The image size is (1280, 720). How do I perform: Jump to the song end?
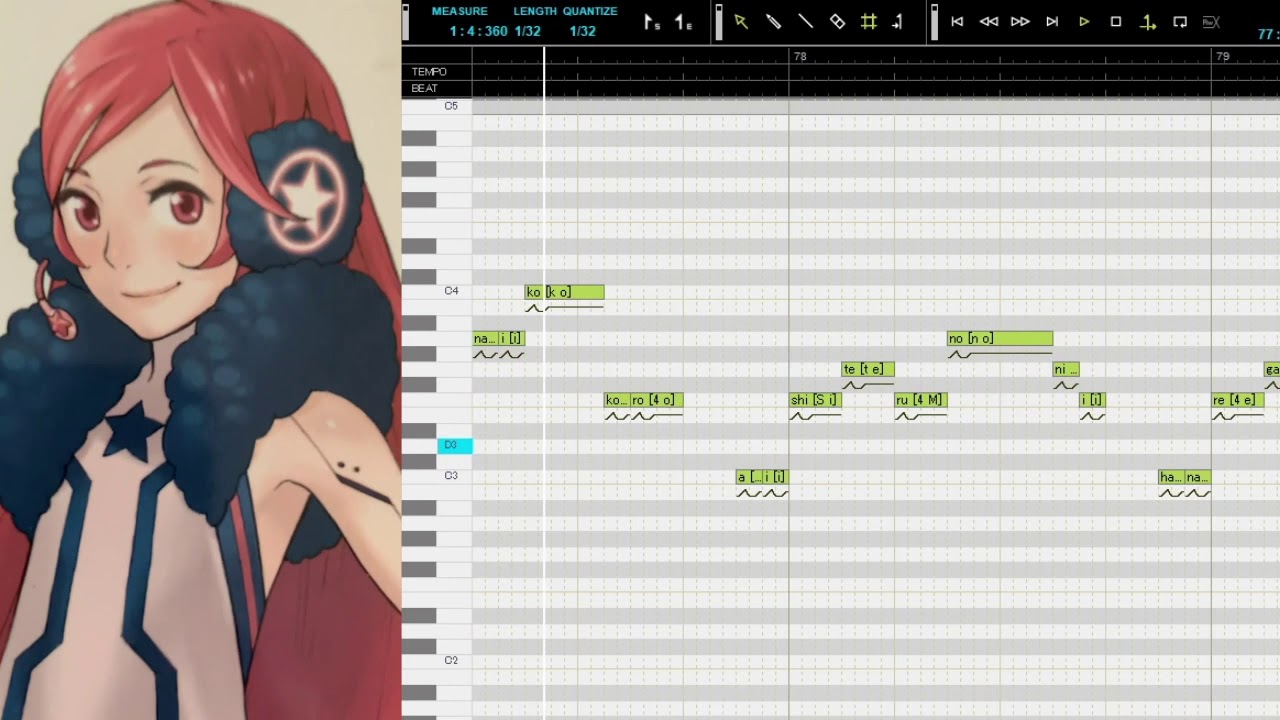pos(1052,21)
